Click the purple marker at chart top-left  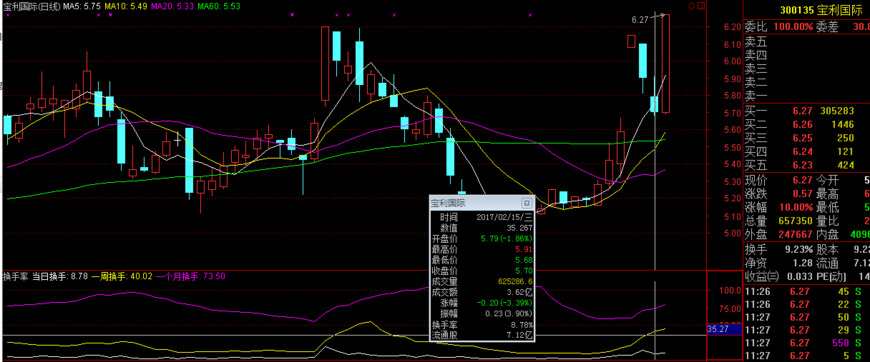[8, 15]
